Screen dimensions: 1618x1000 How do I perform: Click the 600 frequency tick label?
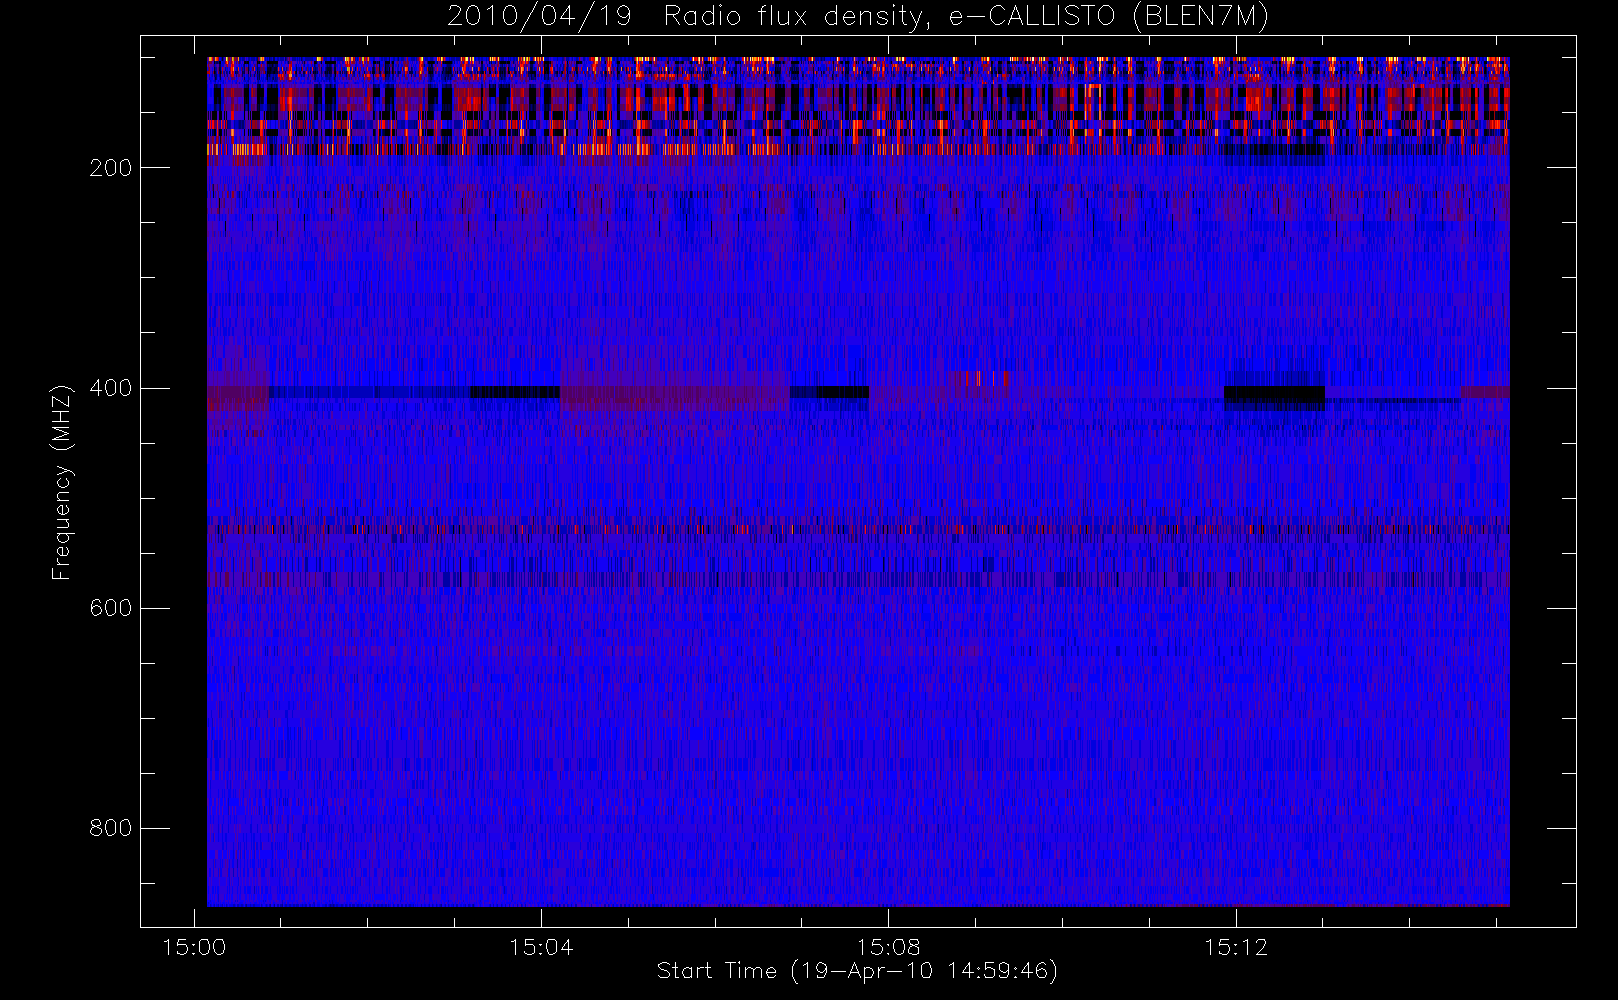[111, 608]
